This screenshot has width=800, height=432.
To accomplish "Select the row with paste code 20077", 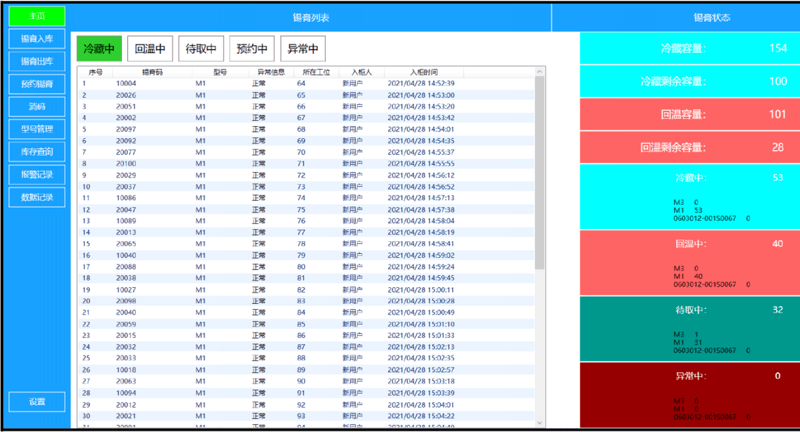I will point(306,152).
